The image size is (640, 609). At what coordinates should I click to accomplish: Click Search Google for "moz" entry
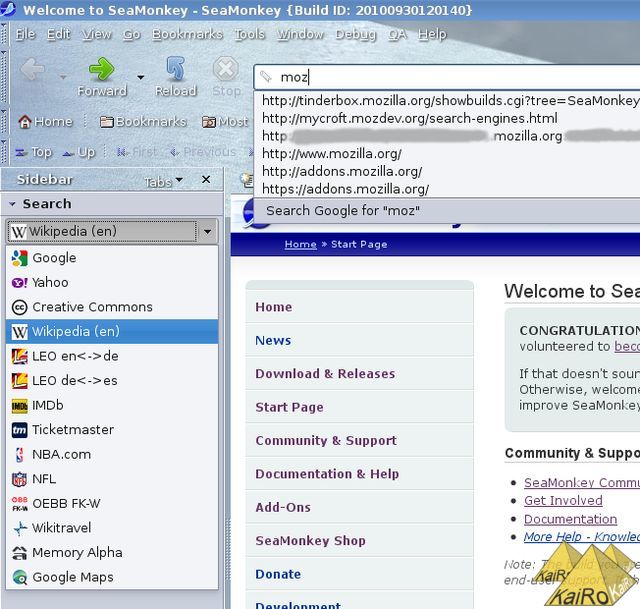447,211
